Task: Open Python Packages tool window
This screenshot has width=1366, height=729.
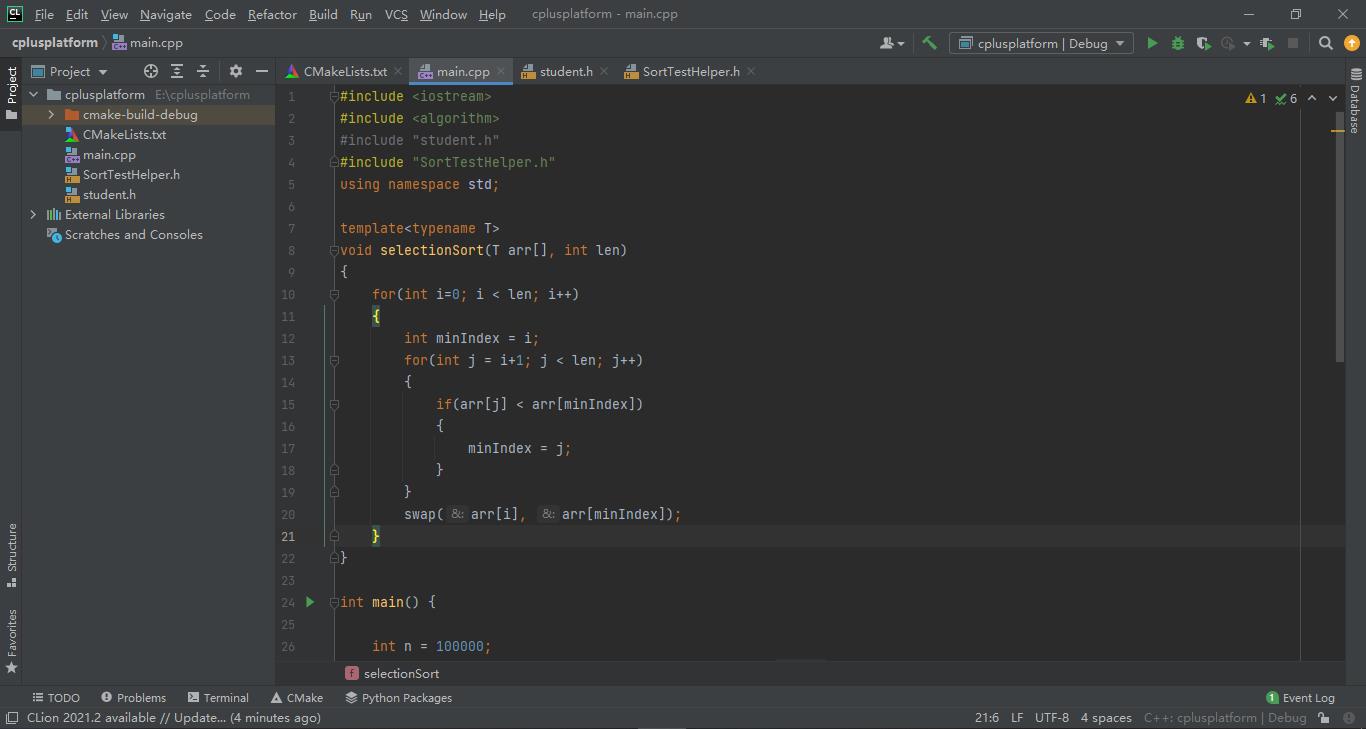Action: (398, 698)
